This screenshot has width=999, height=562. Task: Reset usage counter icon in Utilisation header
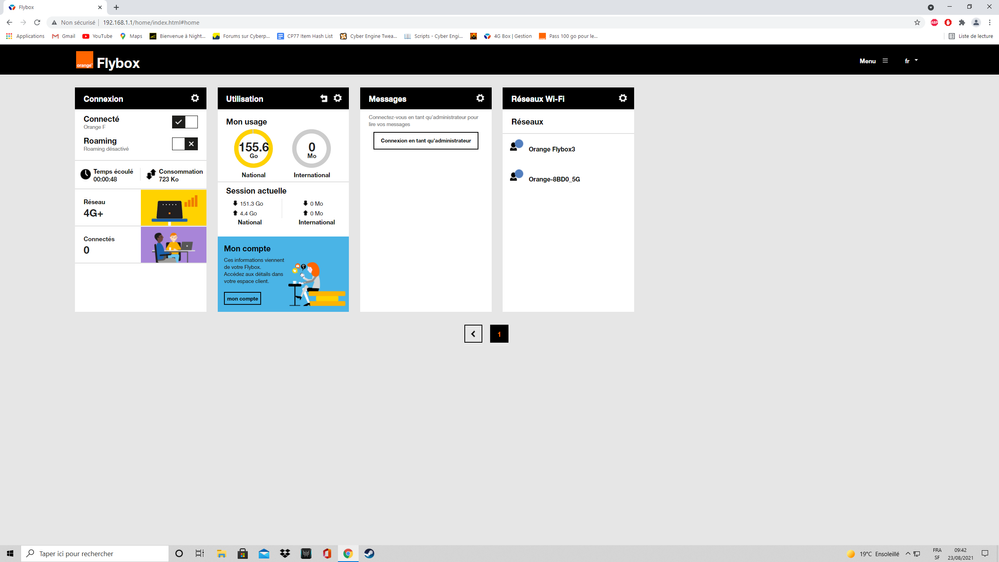pyautogui.click(x=324, y=98)
